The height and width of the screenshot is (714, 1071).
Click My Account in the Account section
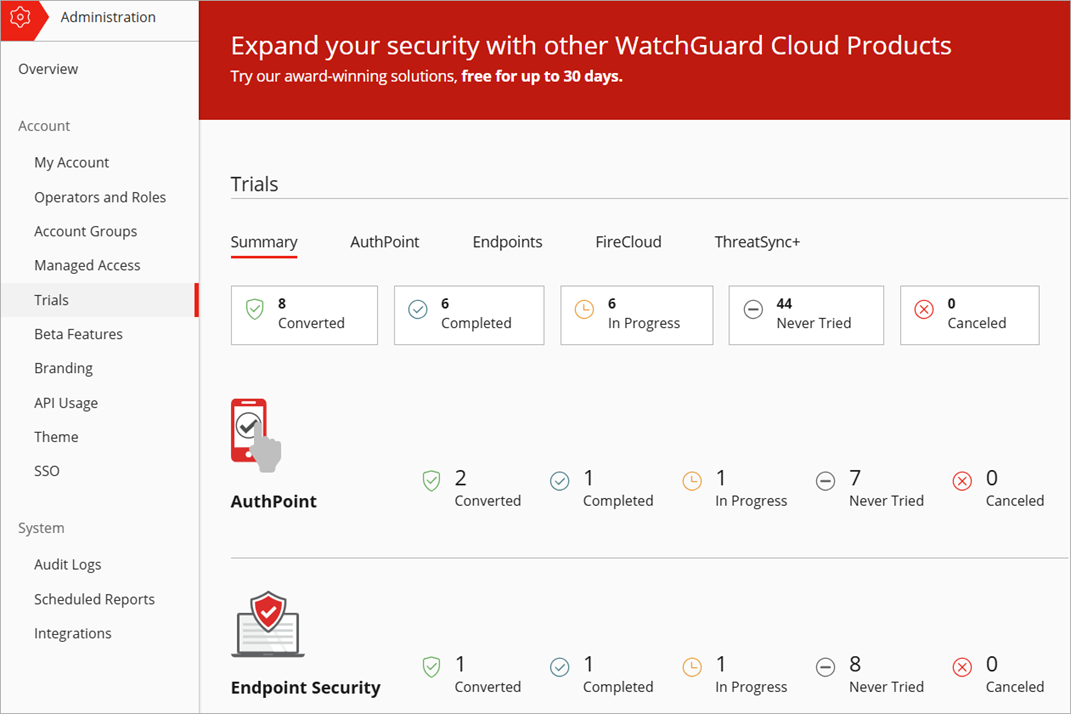coord(71,162)
